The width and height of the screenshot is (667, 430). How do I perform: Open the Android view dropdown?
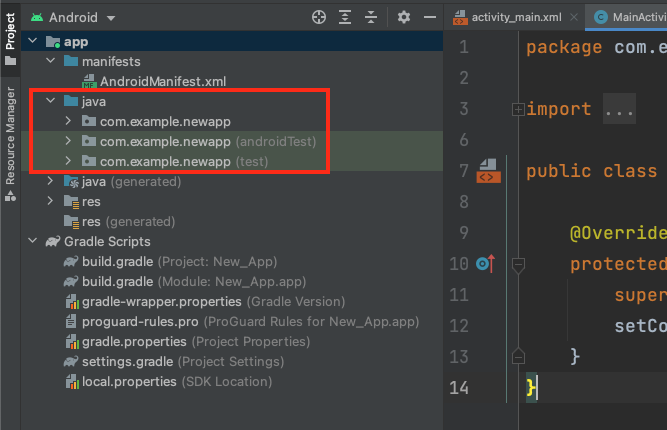coord(73,17)
